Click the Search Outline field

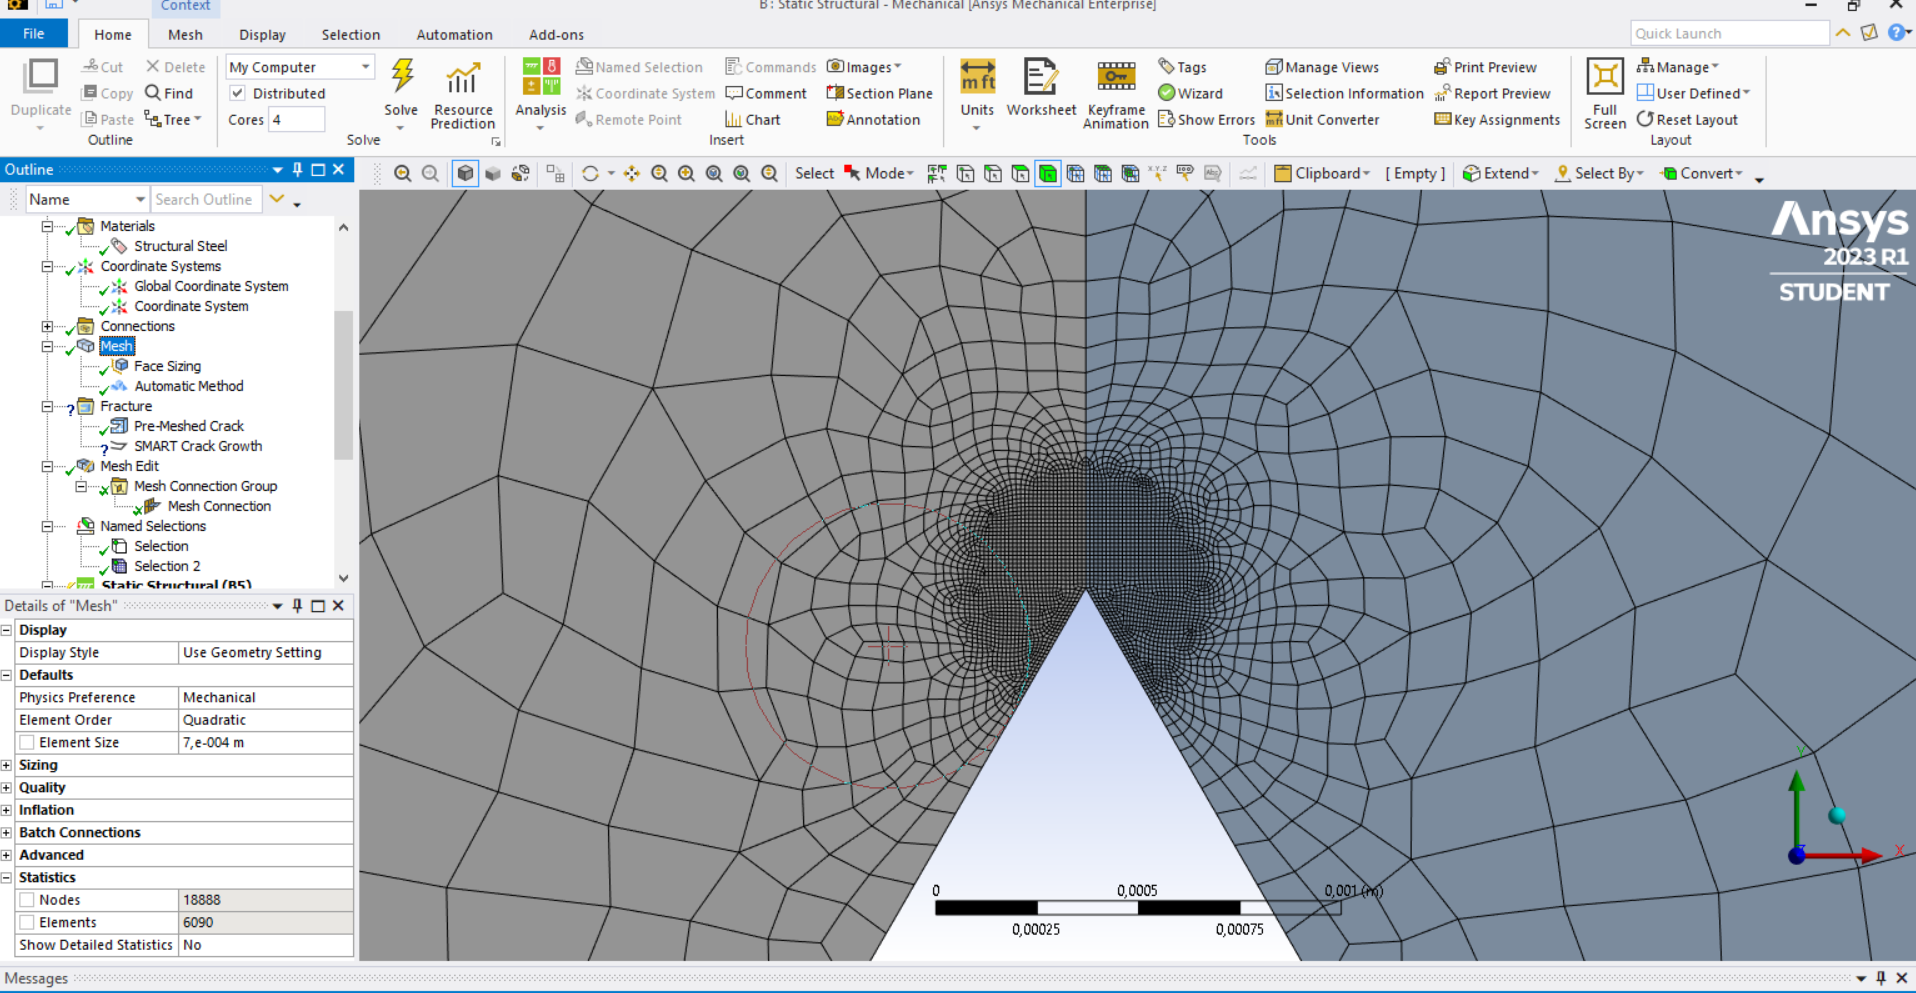[x=205, y=199]
